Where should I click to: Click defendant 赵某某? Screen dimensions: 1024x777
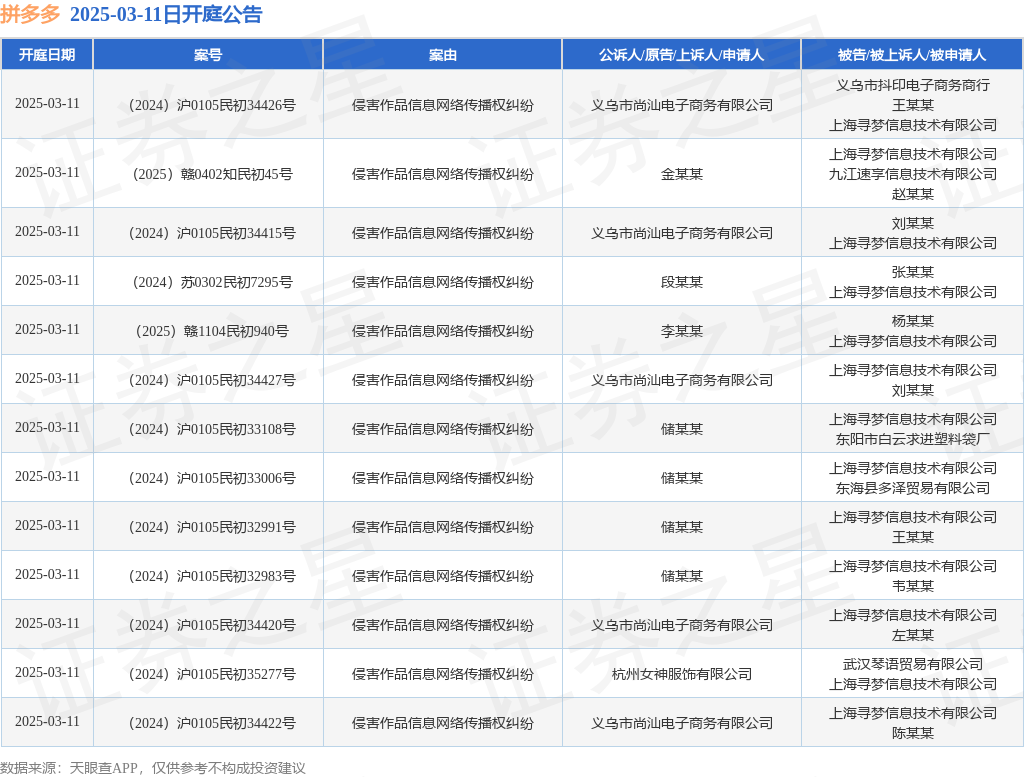click(x=913, y=194)
